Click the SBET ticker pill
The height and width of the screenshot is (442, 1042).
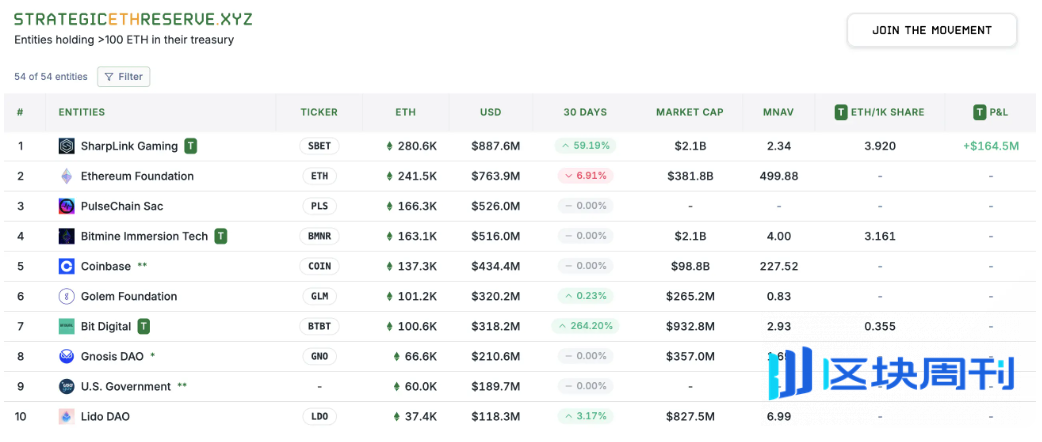click(x=319, y=146)
